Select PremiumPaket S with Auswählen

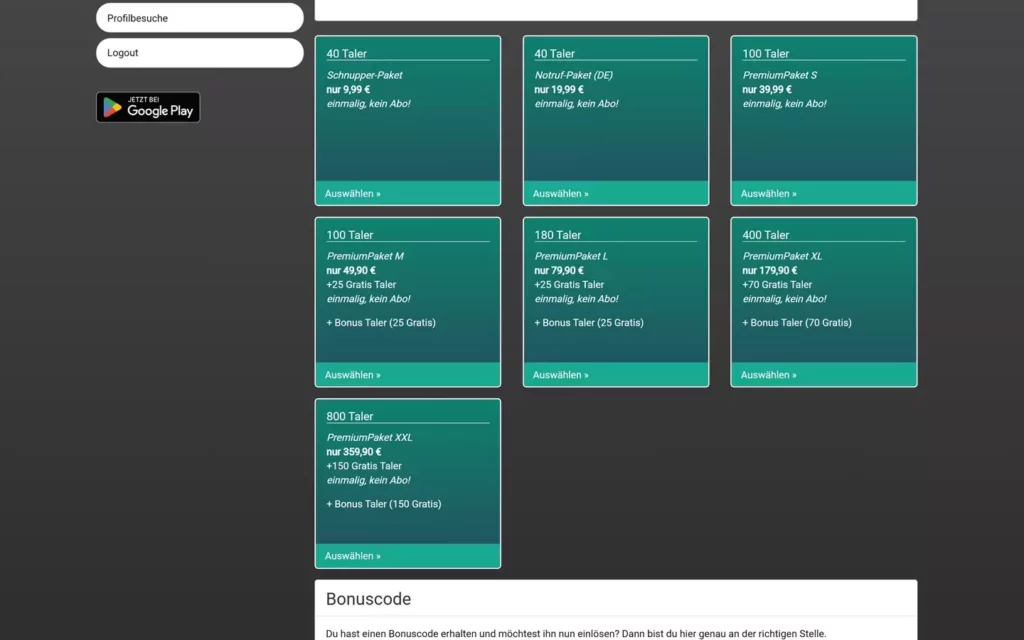(768, 193)
